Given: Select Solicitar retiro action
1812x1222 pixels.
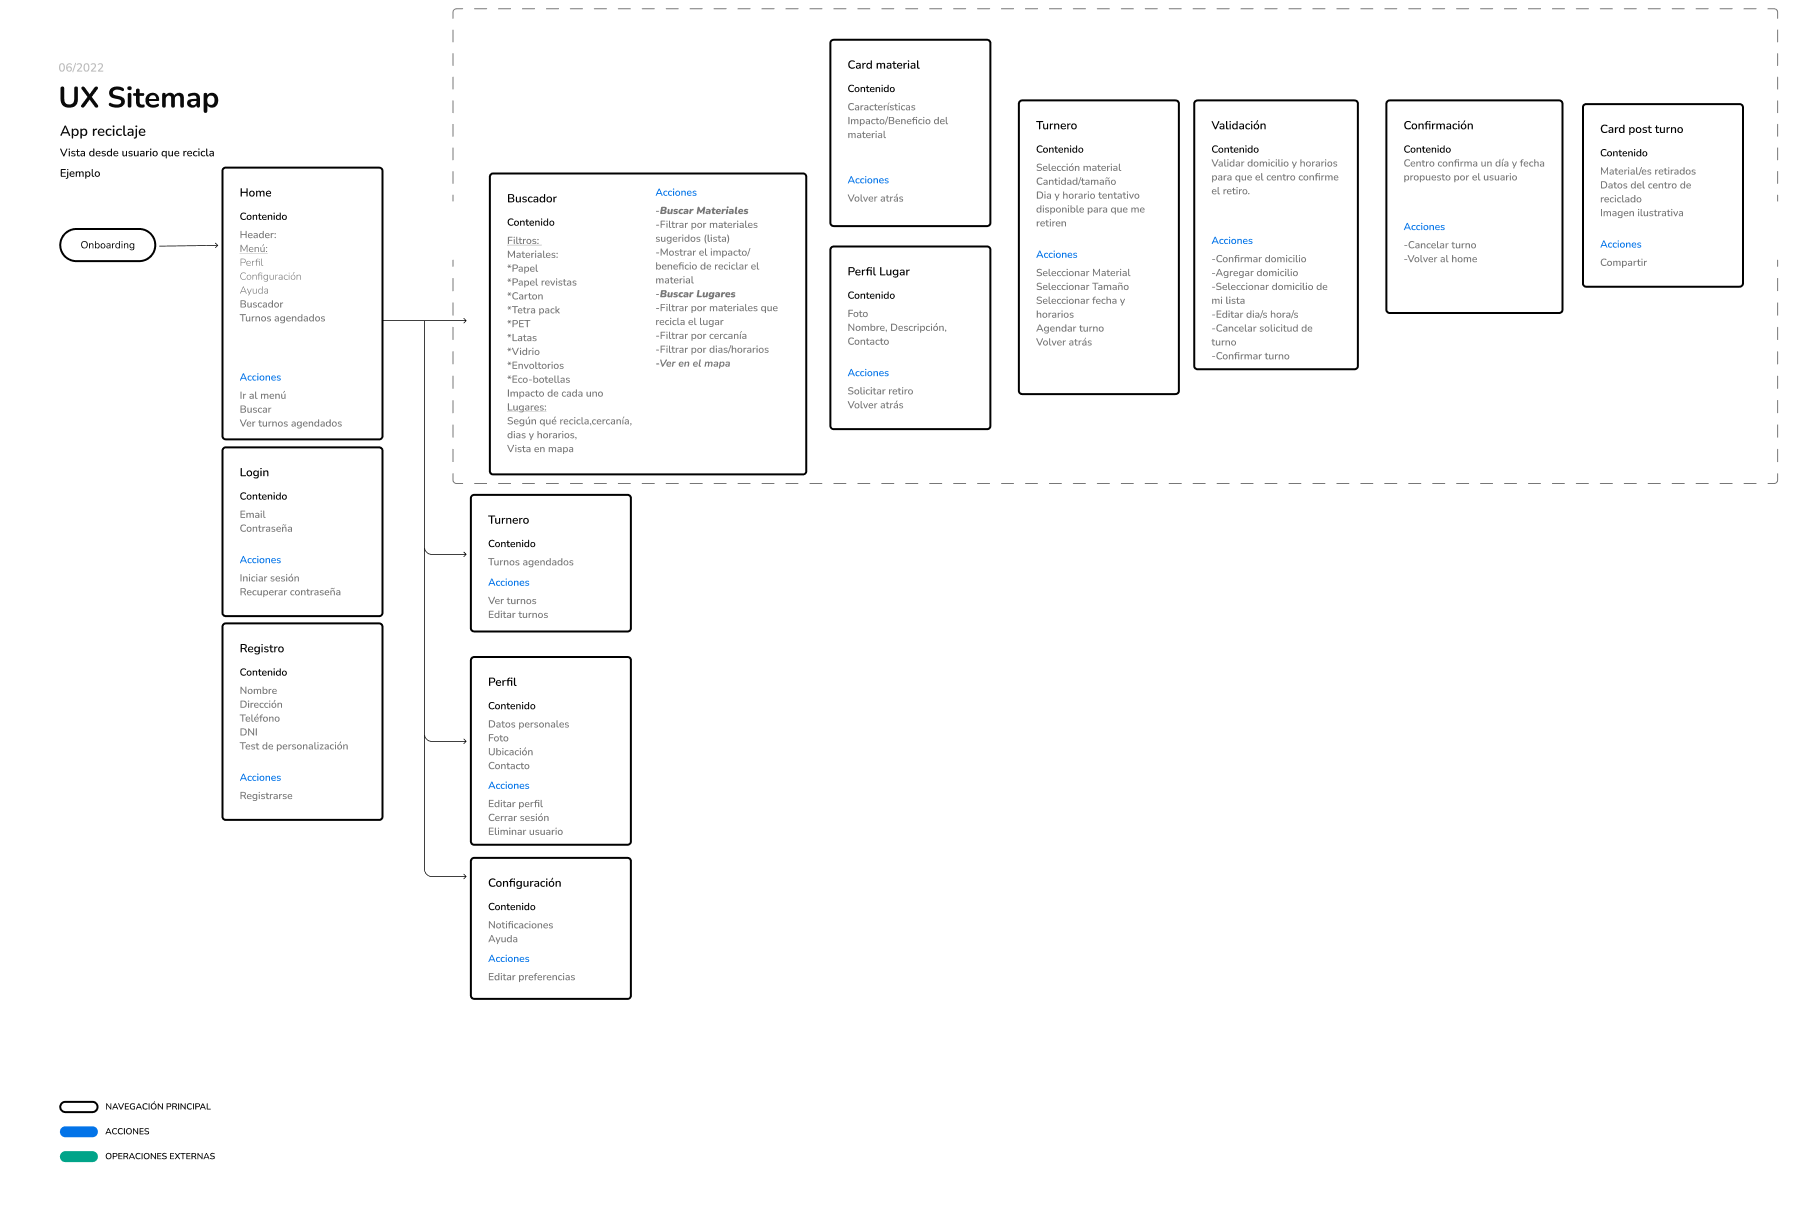Looking at the screenshot, I should pyautogui.click(x=880, y=392).
